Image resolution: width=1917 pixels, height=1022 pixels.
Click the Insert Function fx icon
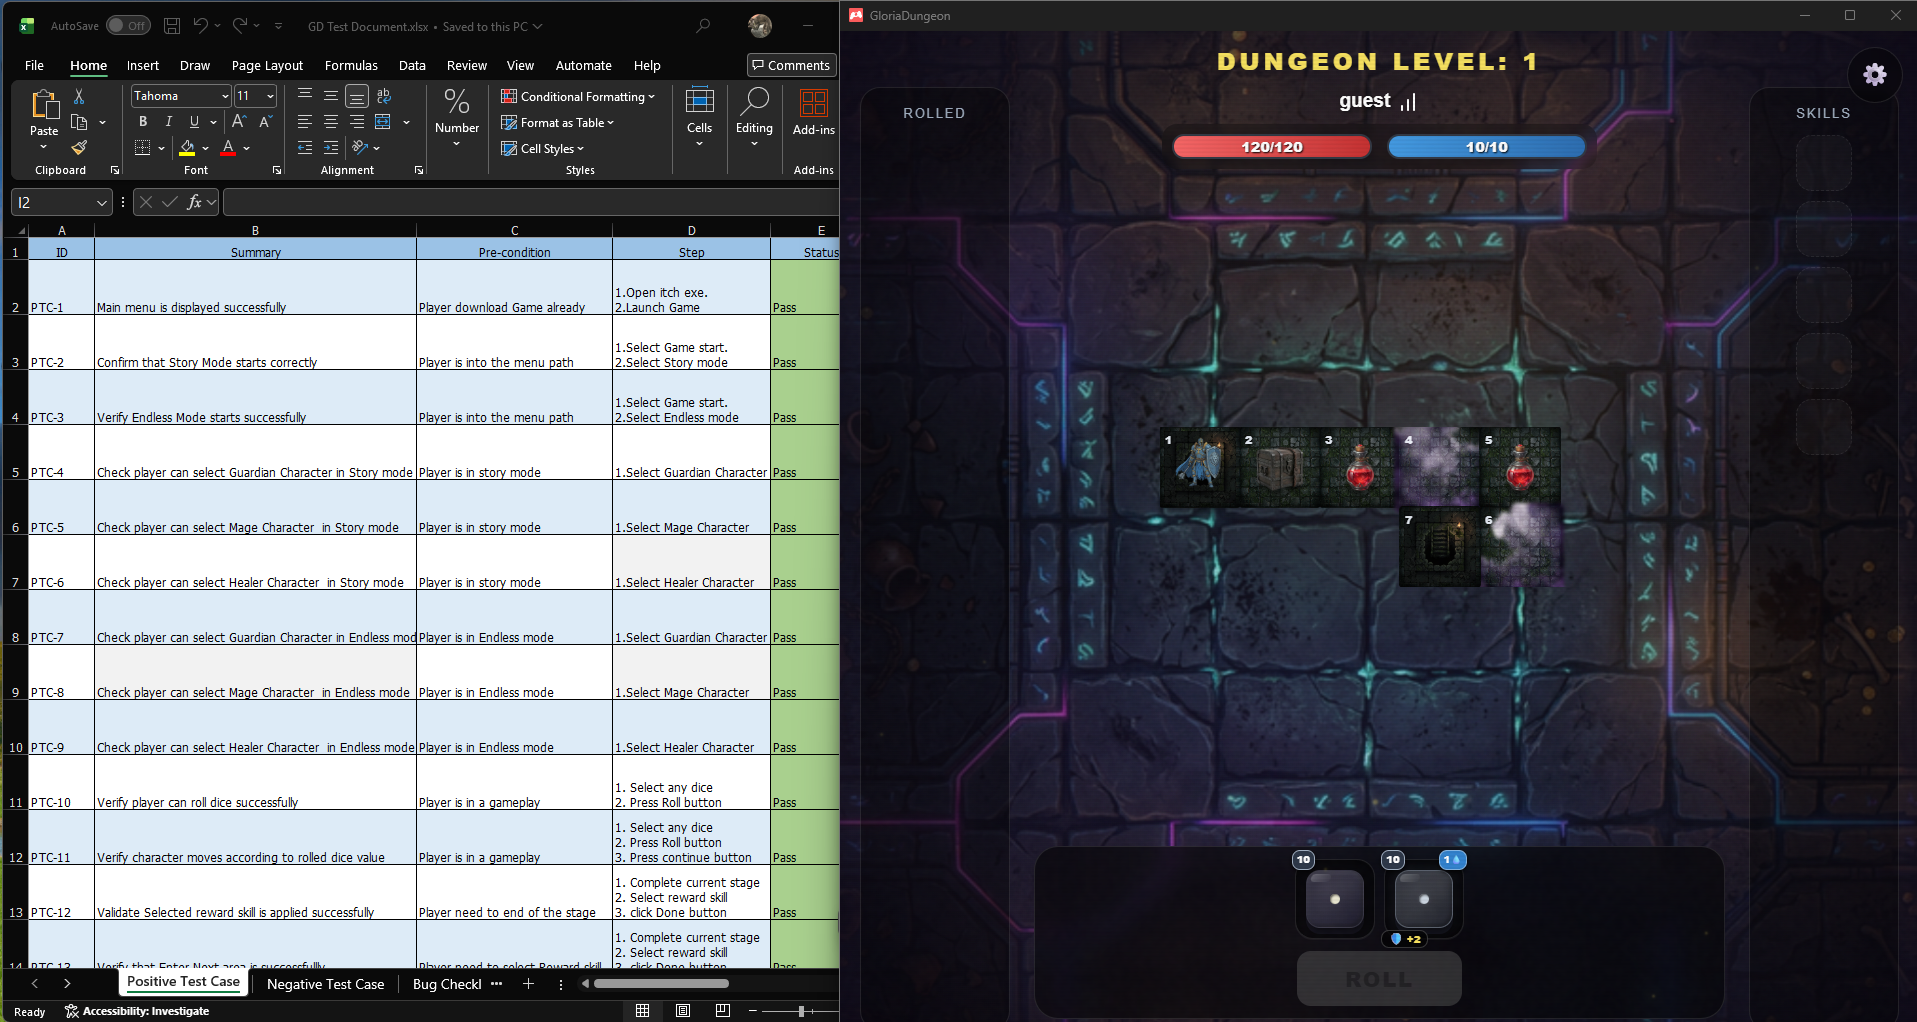tap(195, 202)
